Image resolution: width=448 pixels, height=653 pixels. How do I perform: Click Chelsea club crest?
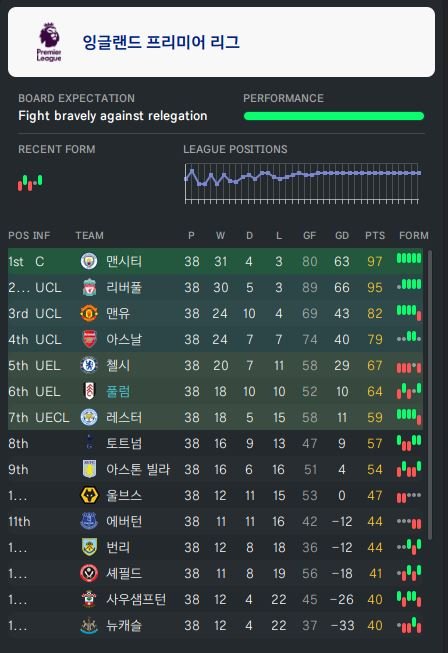tap(89, 365)
